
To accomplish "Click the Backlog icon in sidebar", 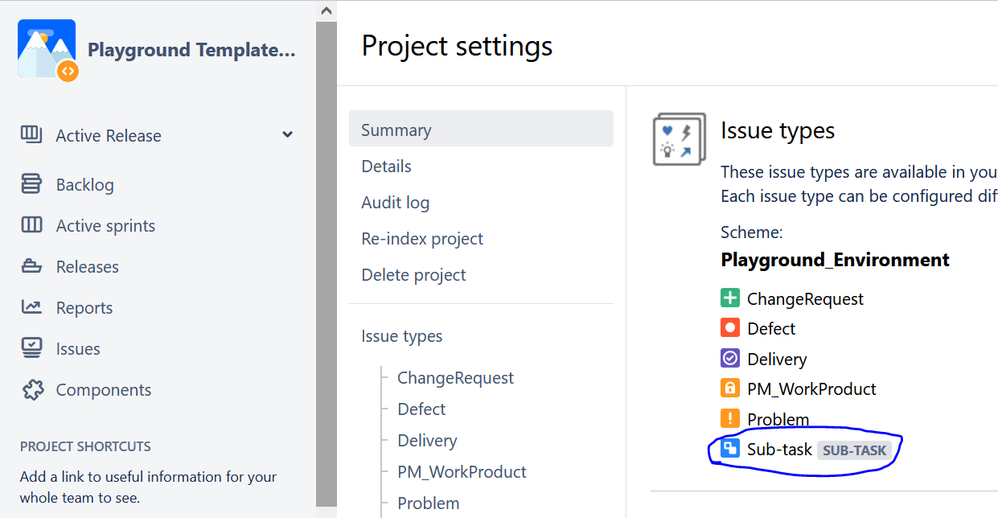I will click(x=32, y=185).
